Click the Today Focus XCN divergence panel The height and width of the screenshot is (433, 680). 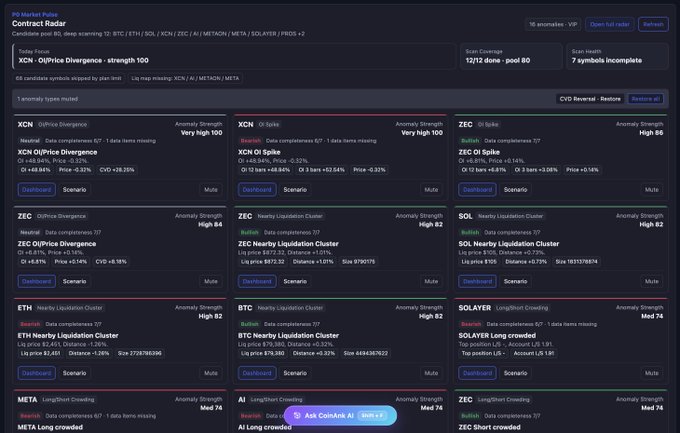pyautogui.click(x=234, y=56)
